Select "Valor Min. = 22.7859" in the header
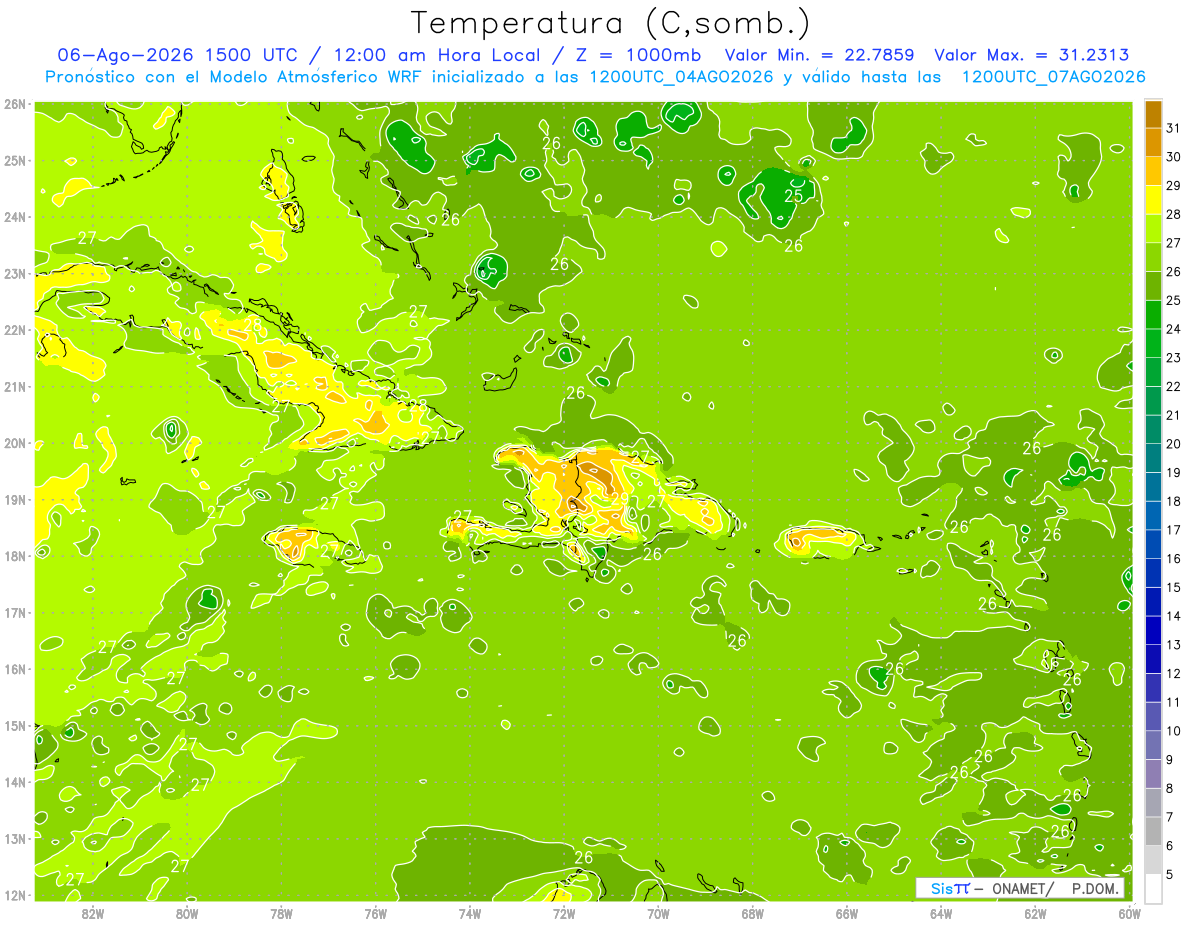 pyautogui.click(x=819, y=55)
